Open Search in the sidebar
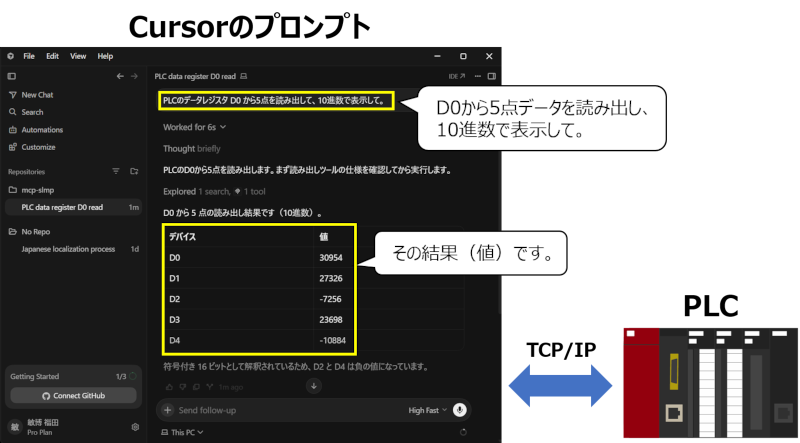Screen dimensions: 800x443 (27, 112)
